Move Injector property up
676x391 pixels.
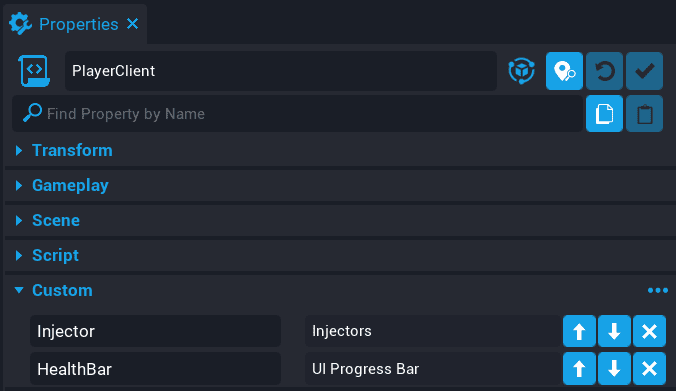579,331
